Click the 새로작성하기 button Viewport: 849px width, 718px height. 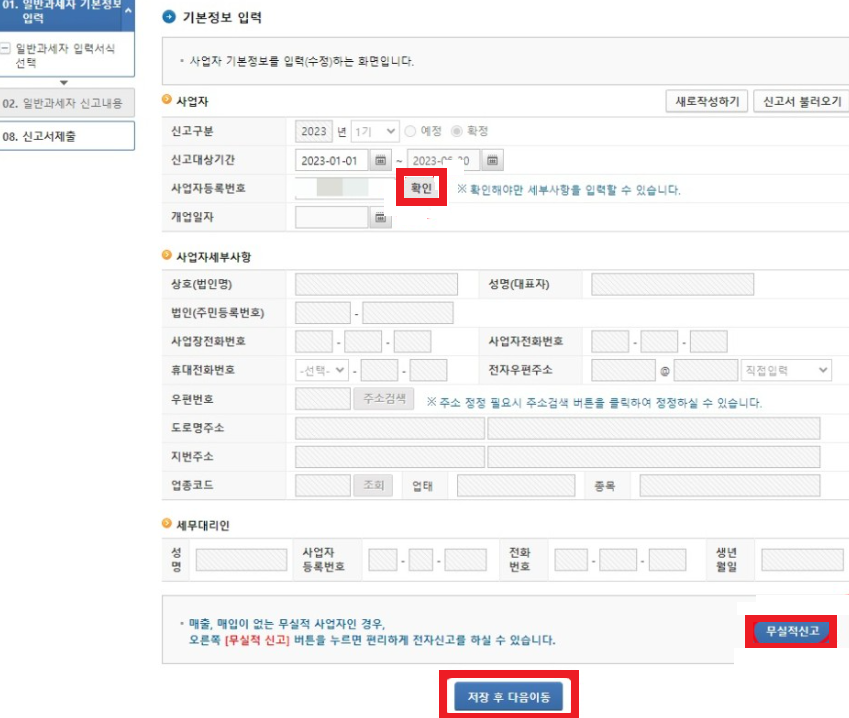pyautogui.click(x=705, y=103)
